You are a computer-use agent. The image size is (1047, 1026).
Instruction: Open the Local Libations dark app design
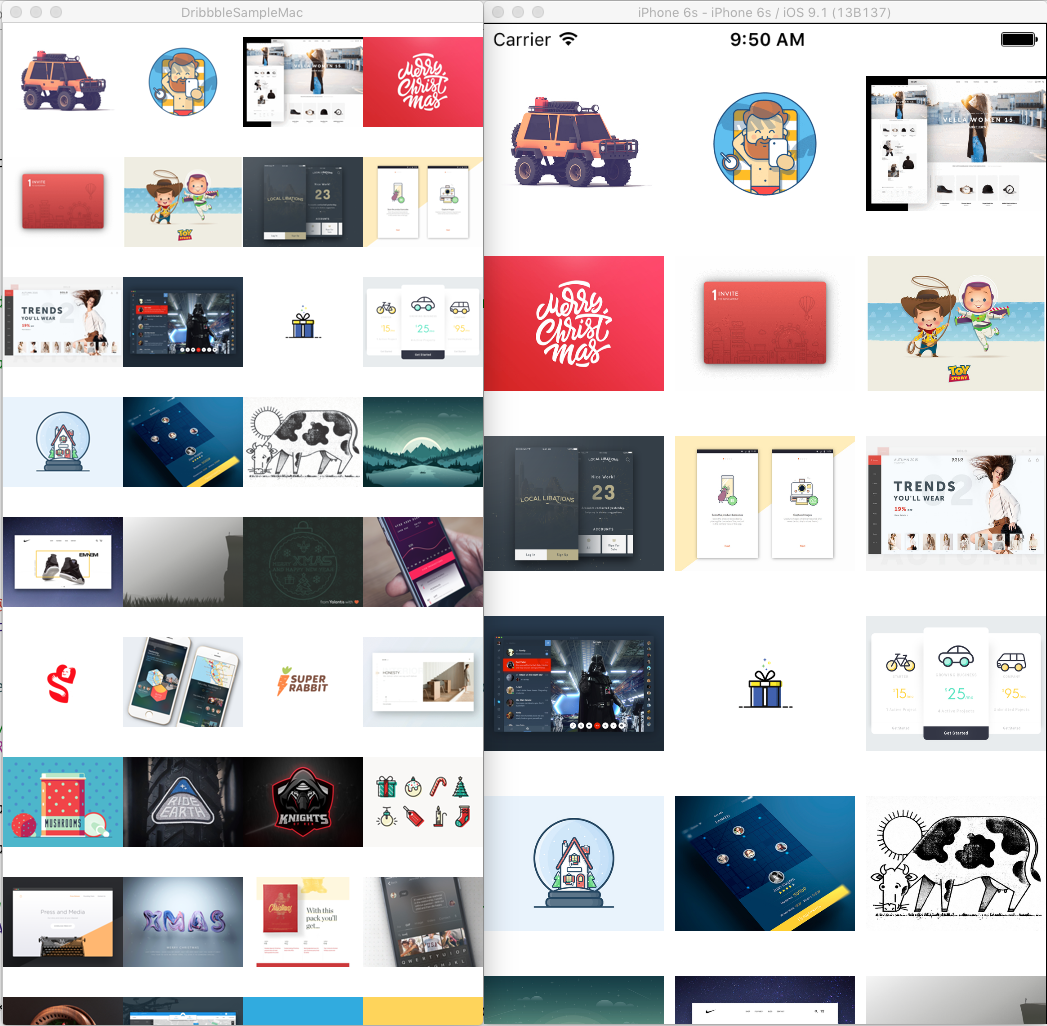(x=573, y=503)
